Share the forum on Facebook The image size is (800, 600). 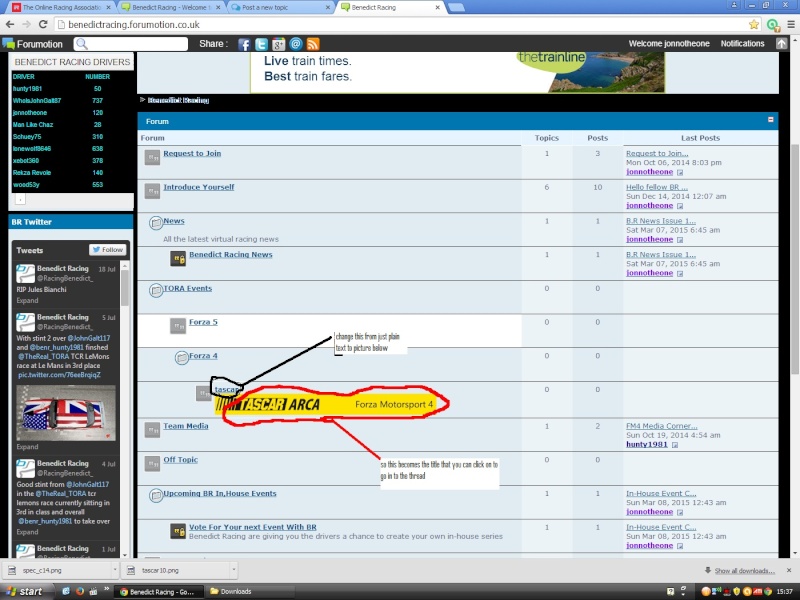pyautogui.click(x=244, y=44)
